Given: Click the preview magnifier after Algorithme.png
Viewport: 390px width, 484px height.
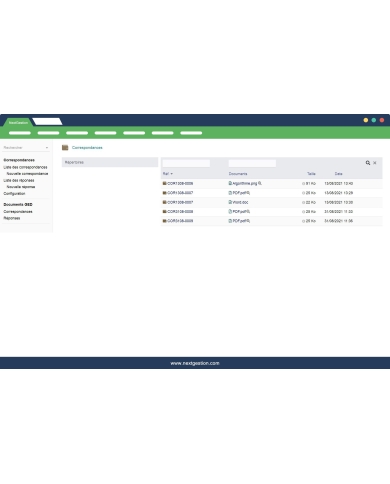Looking at the screenshot, I should [x=260, y=183].
